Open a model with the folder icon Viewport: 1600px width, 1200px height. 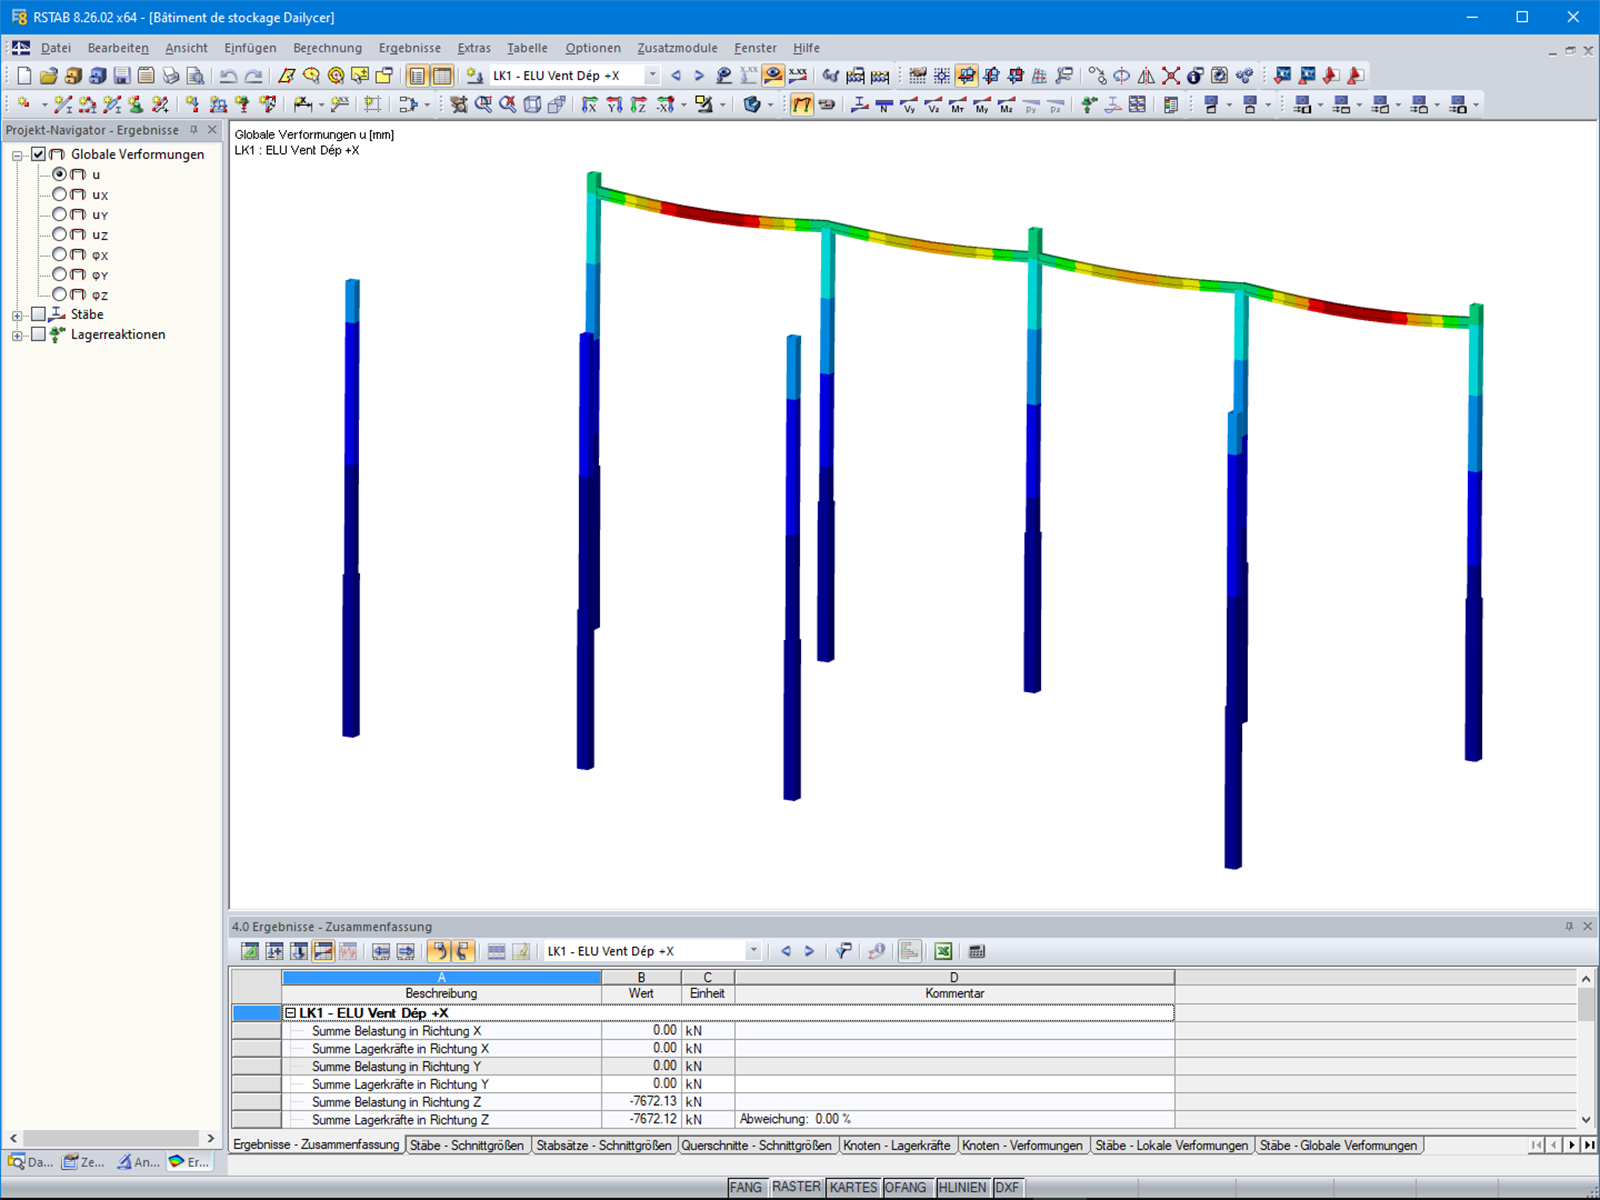(x=48, y=76)
